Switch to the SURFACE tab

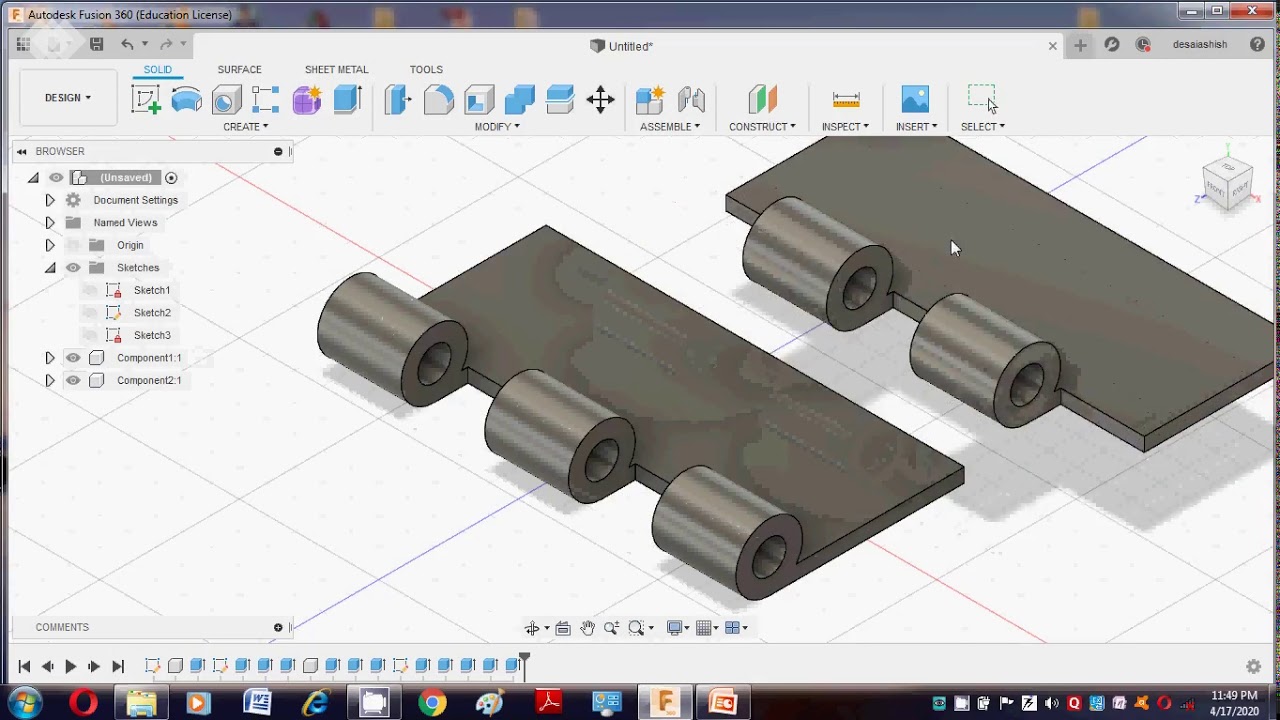[x=240, y=70]
